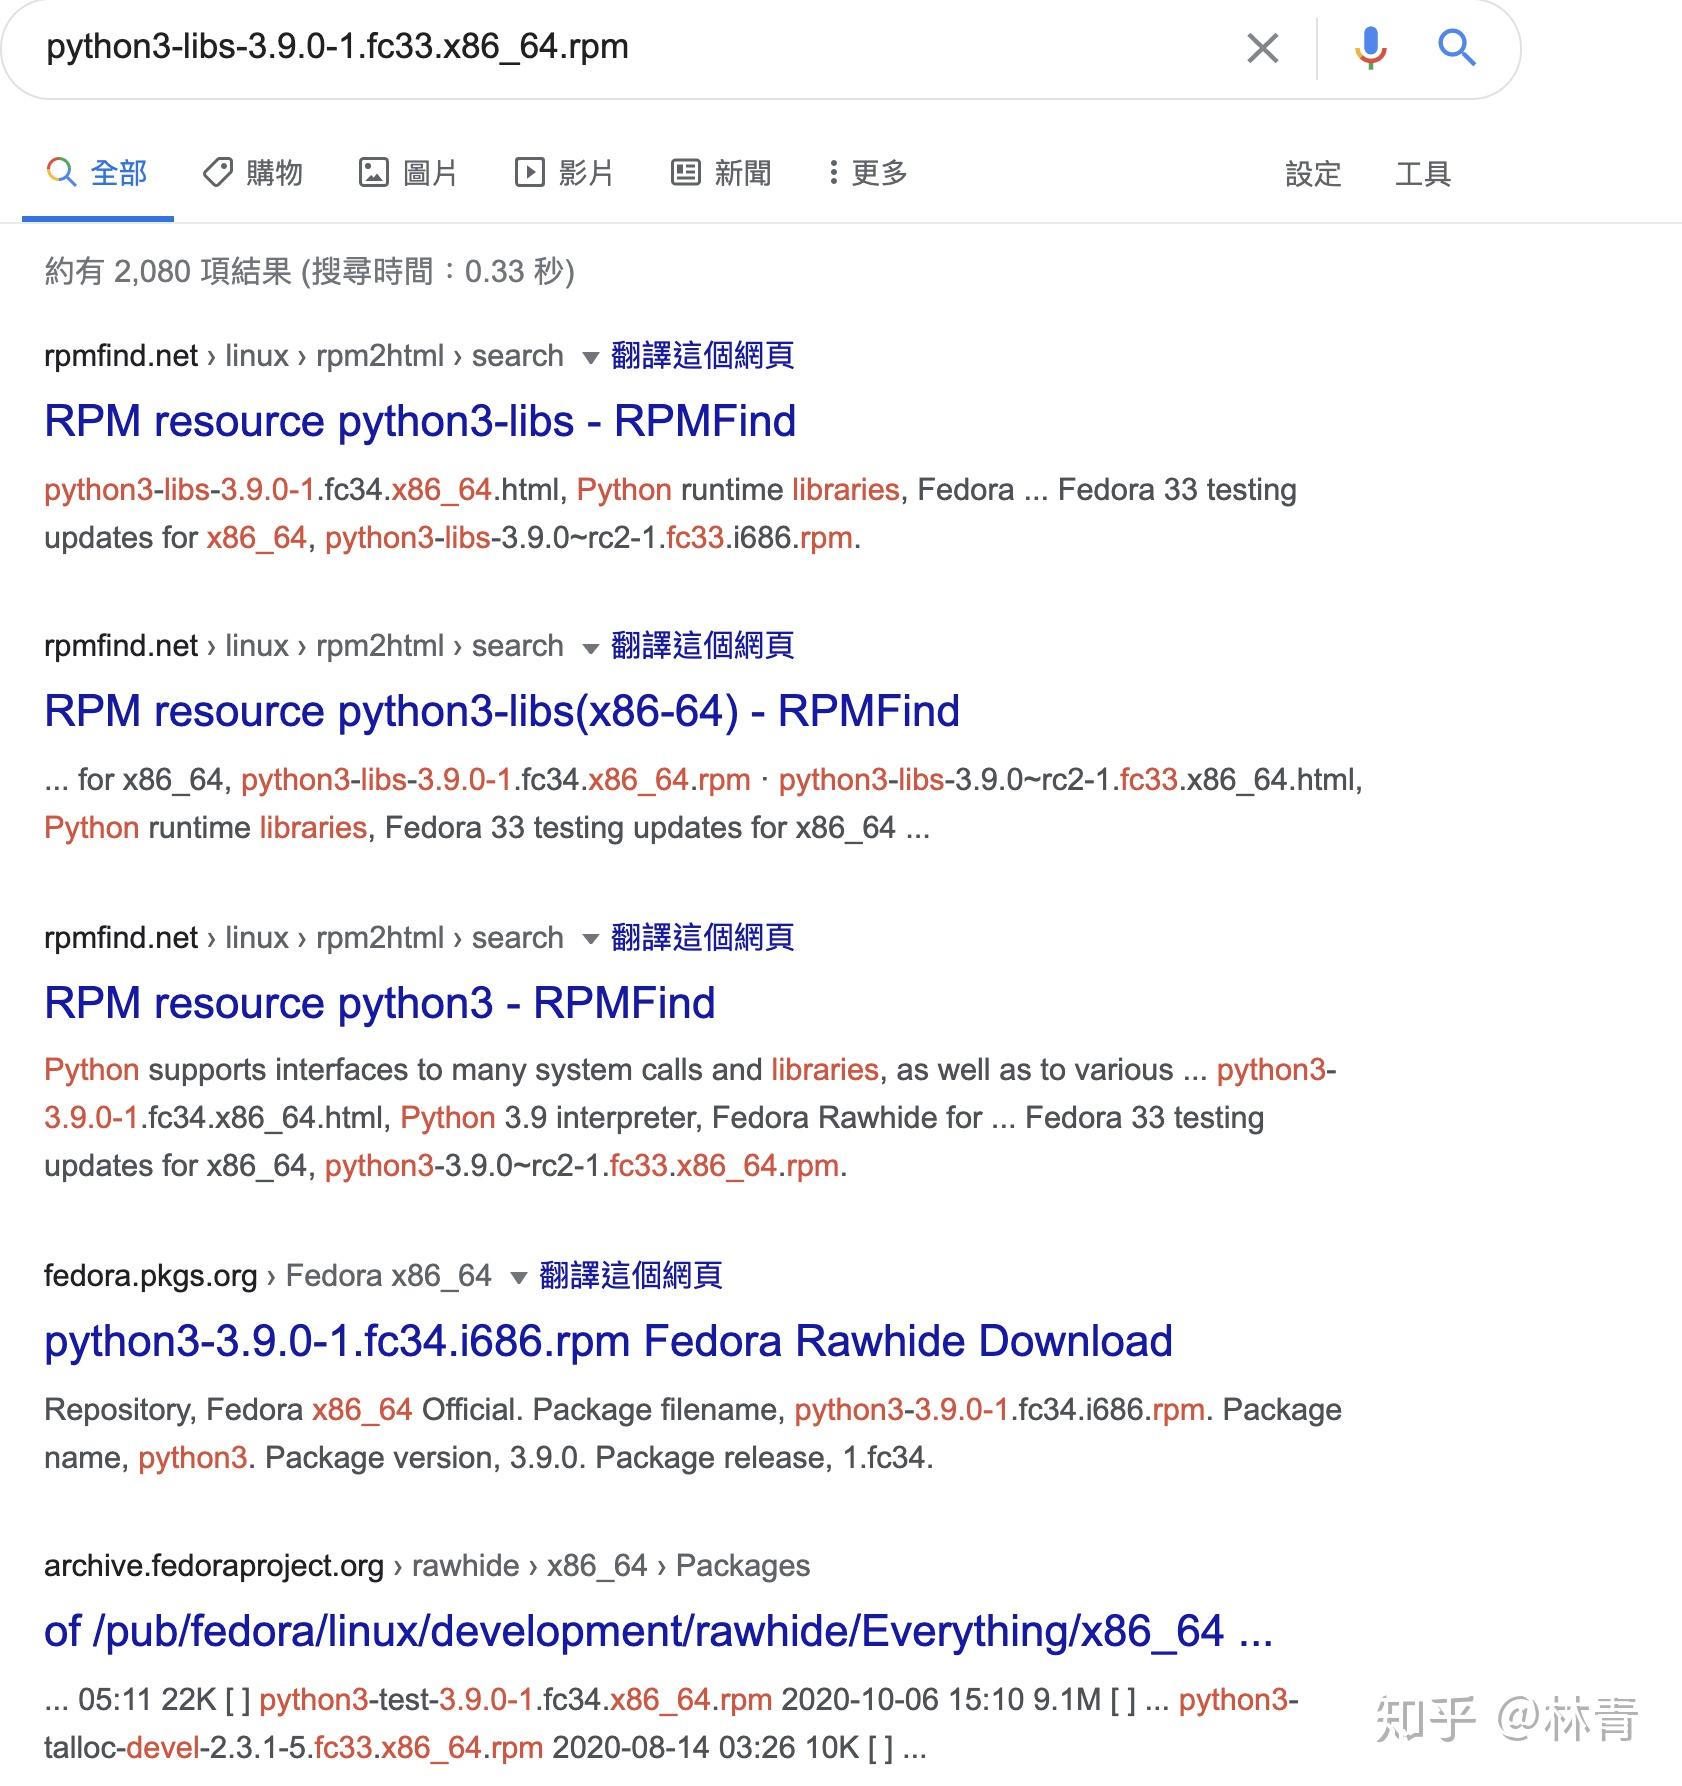This screenshot has width=1682, height=1786.
Task: Open the 設定 settings menu
Action: click(1312, 173)
